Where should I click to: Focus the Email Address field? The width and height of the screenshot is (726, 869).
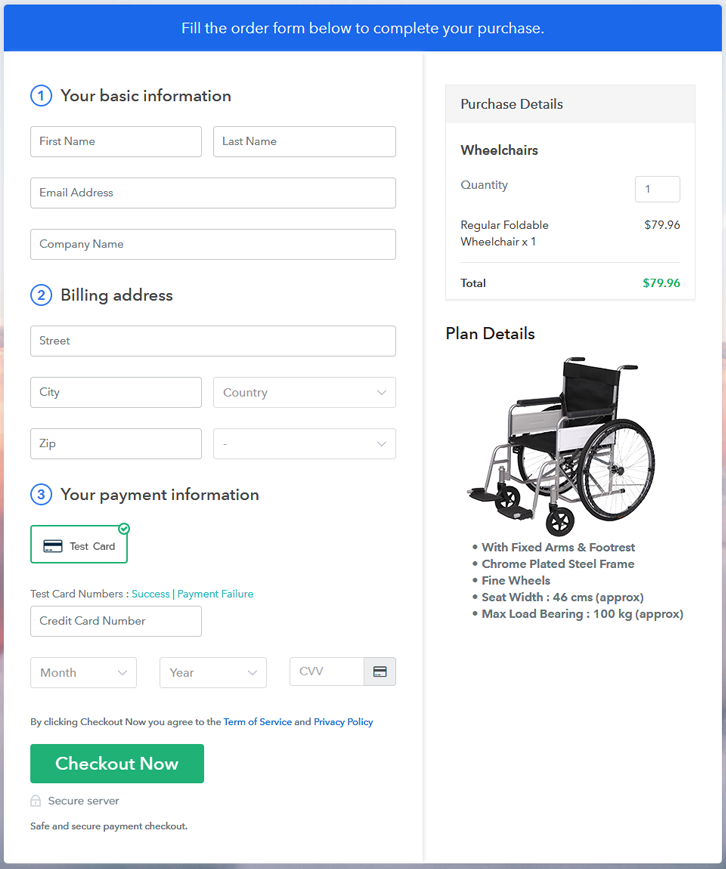point(213,193)
